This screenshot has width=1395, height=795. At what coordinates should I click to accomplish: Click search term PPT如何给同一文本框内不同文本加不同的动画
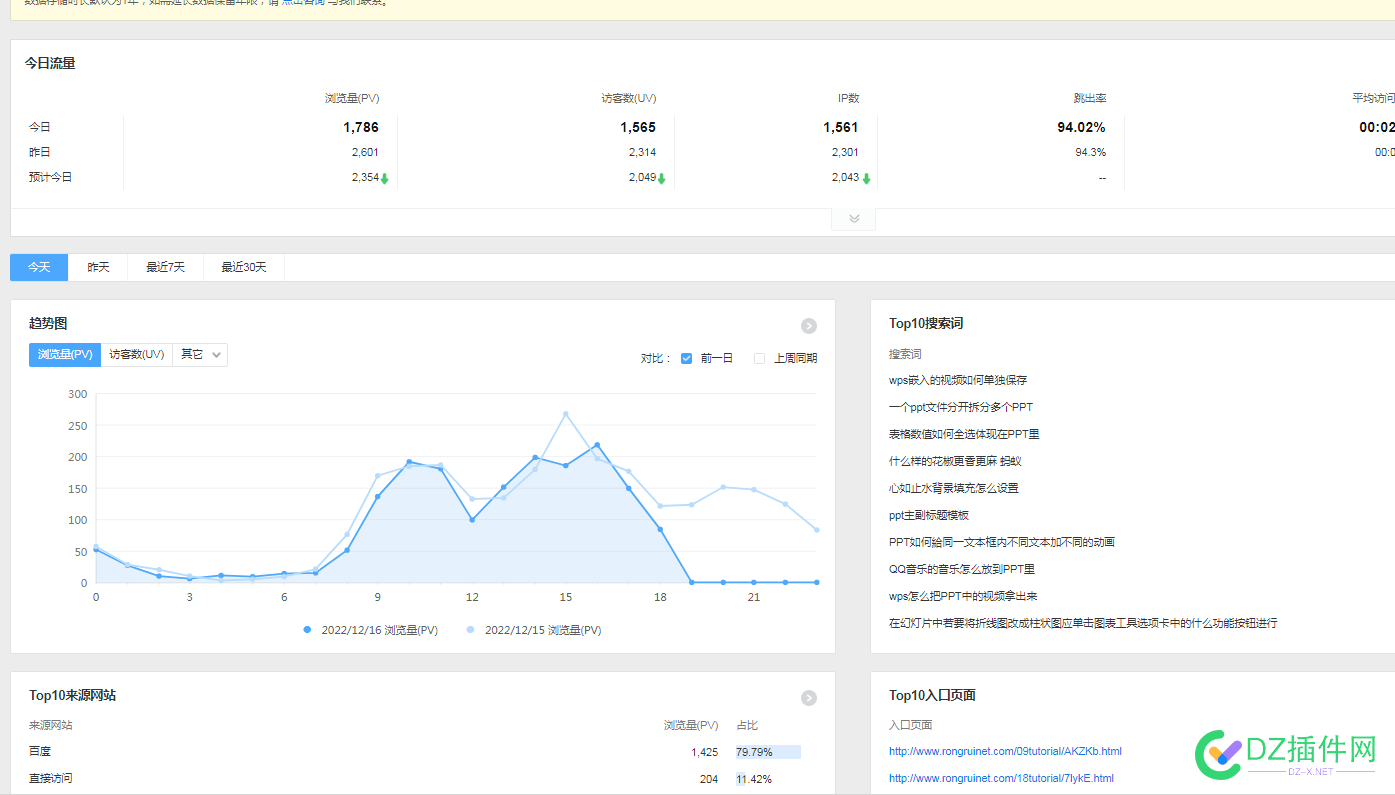[x=1002, y=542]
